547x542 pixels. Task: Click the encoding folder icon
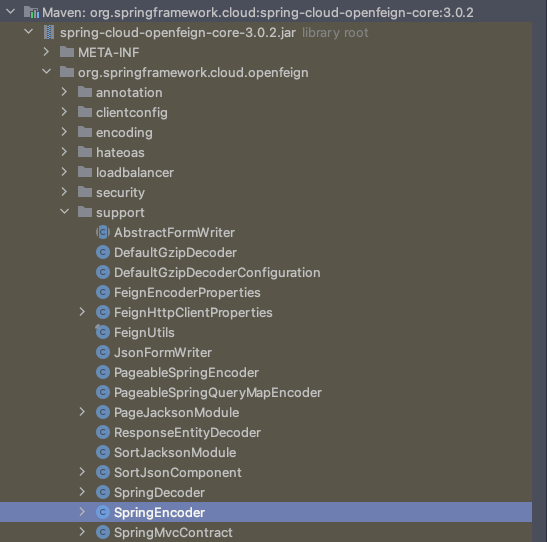(x=85, y=132)
